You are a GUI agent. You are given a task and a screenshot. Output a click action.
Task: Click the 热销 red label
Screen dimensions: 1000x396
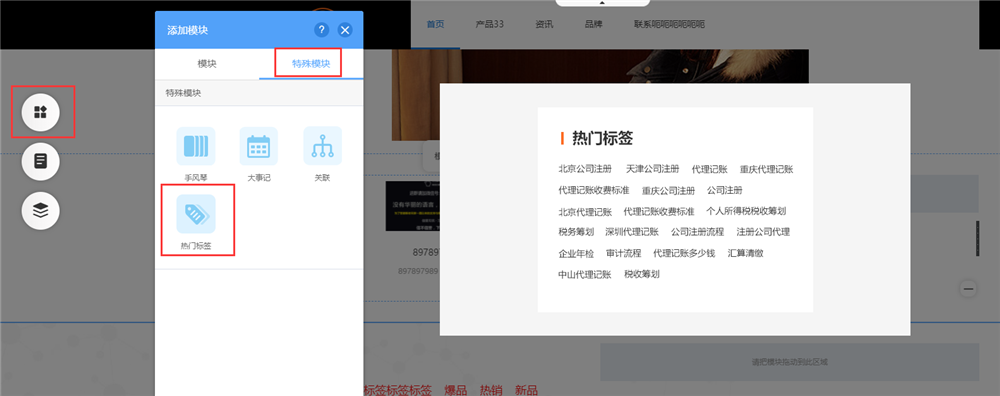click(491, 390)
